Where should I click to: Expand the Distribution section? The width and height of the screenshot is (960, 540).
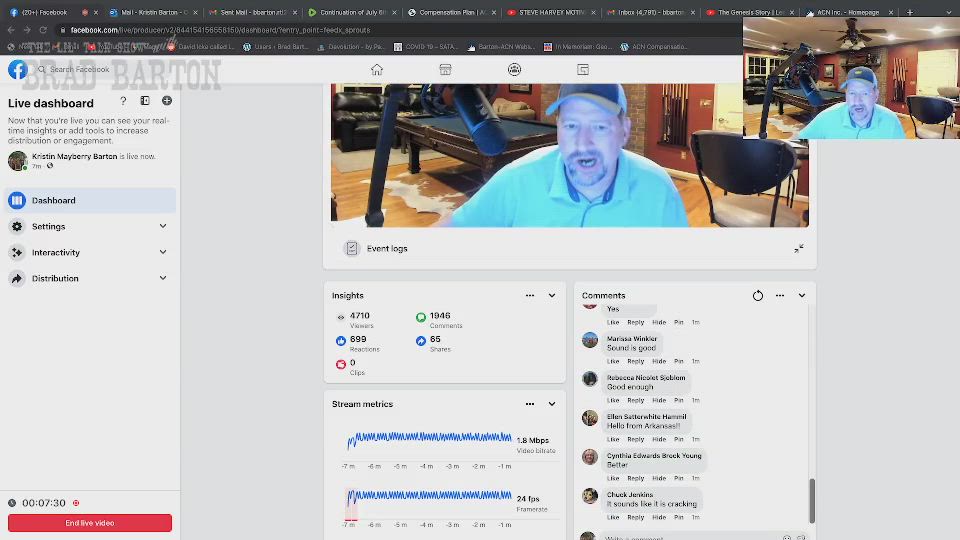[x=163, y=278]
